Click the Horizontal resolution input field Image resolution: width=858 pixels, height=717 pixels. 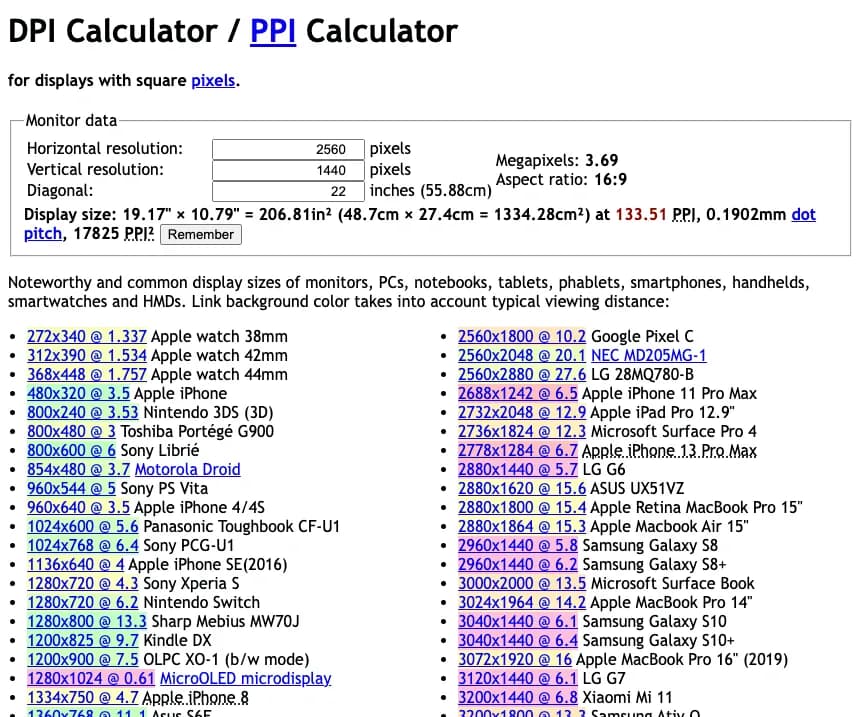tap(288, 148)
